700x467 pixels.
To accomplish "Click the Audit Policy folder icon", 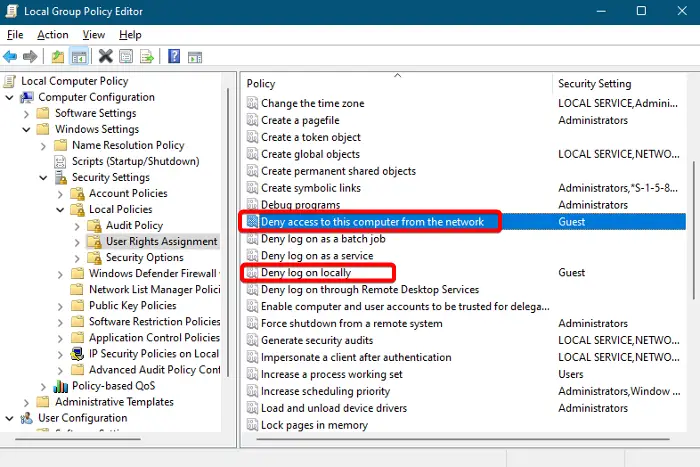I will coord(94,225).
